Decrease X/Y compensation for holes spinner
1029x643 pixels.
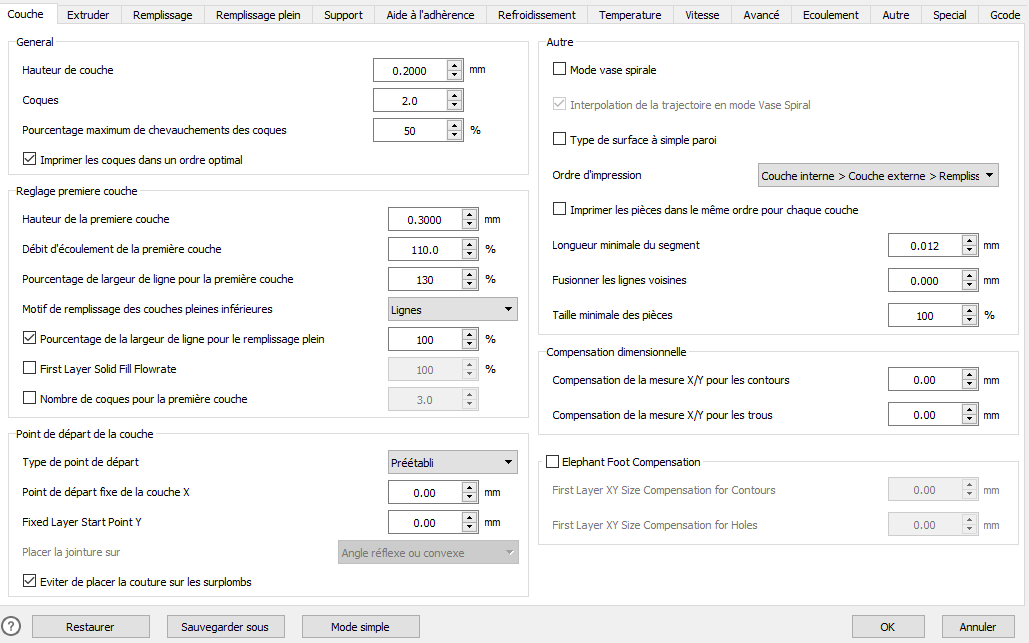click(969, 420)
